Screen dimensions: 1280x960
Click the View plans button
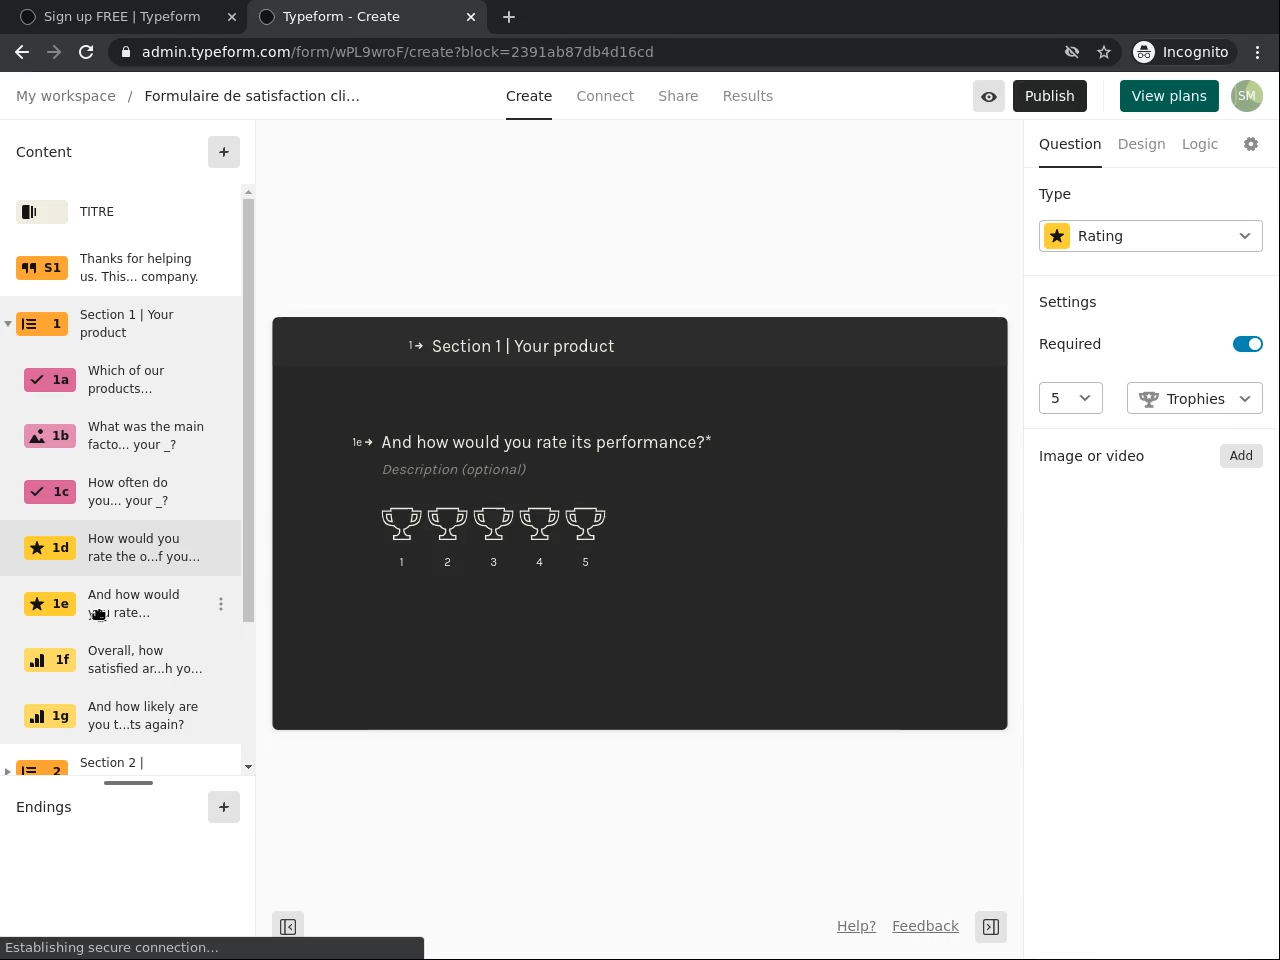point(1169,96)
